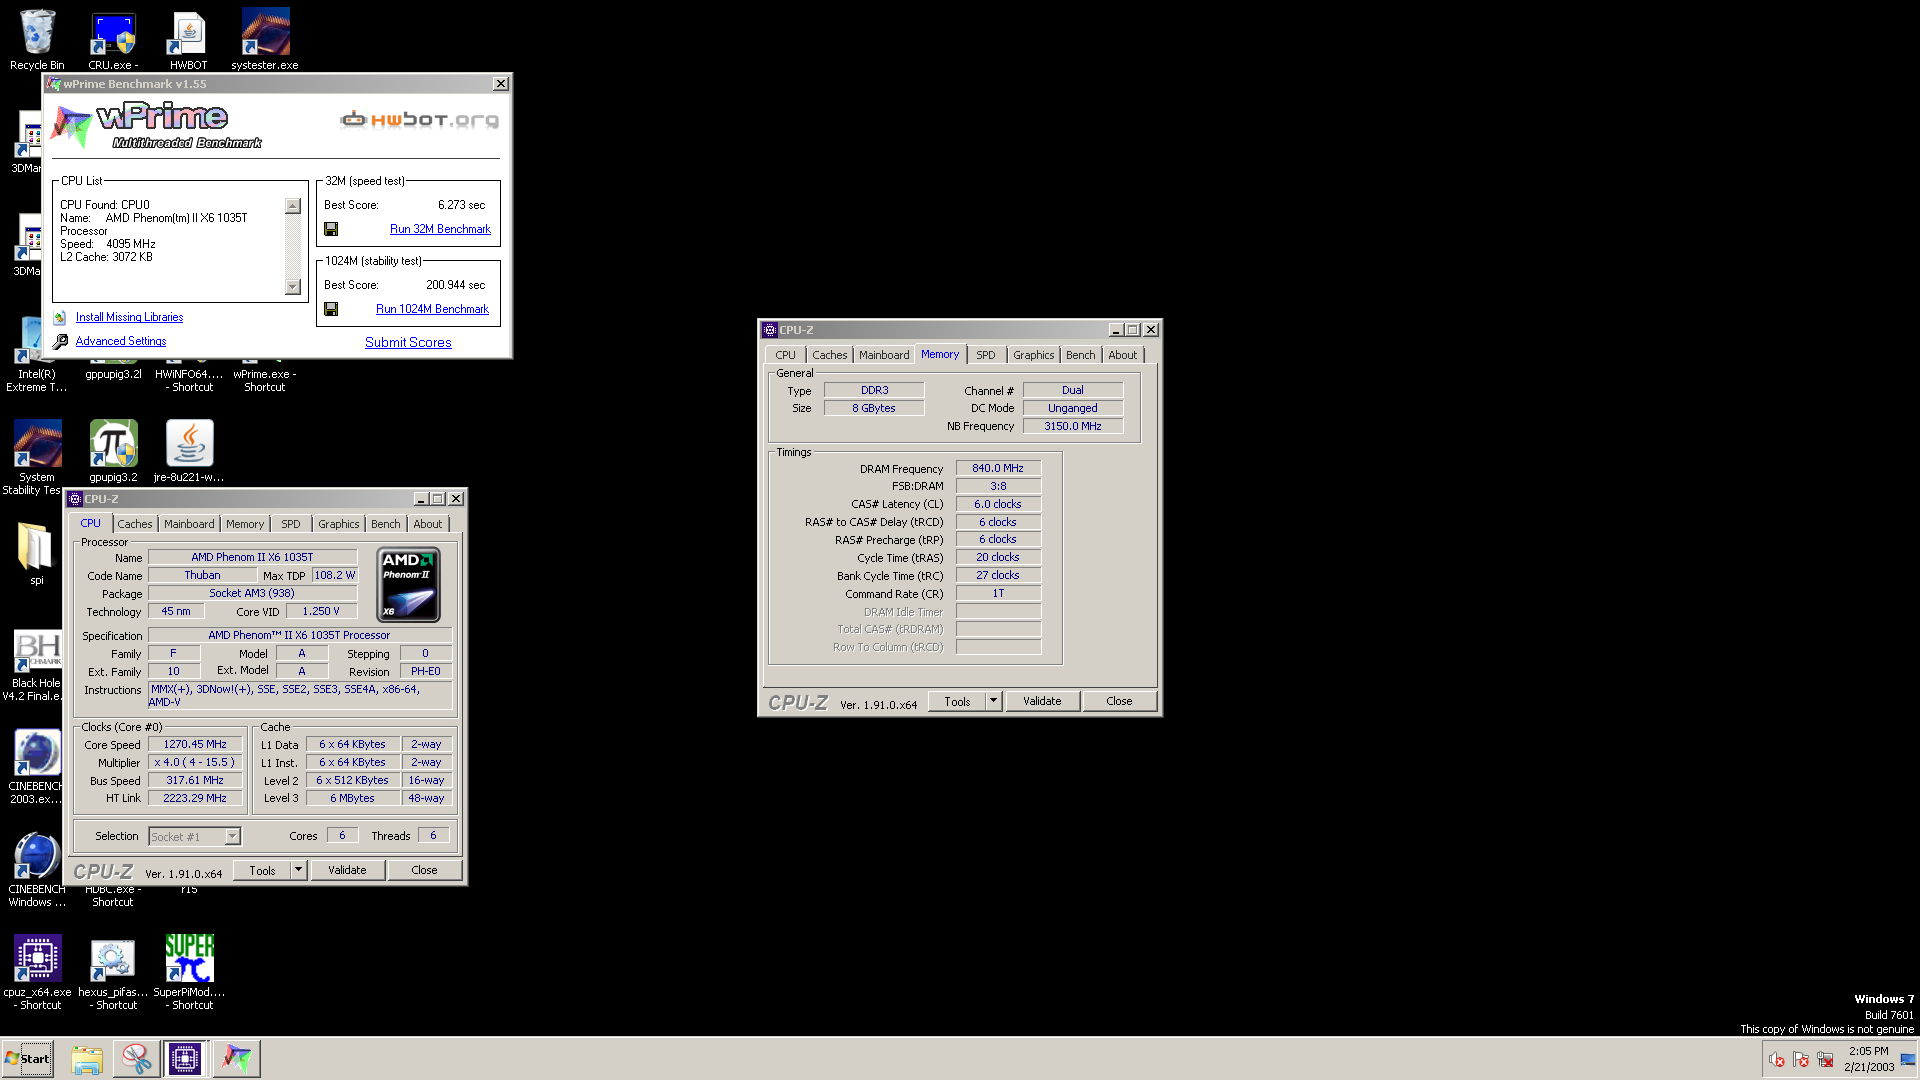Open SPD tab in CPU-Z Memory window
The width and height of the screenshot is (1920, 1080).
(x=986, y=355)
